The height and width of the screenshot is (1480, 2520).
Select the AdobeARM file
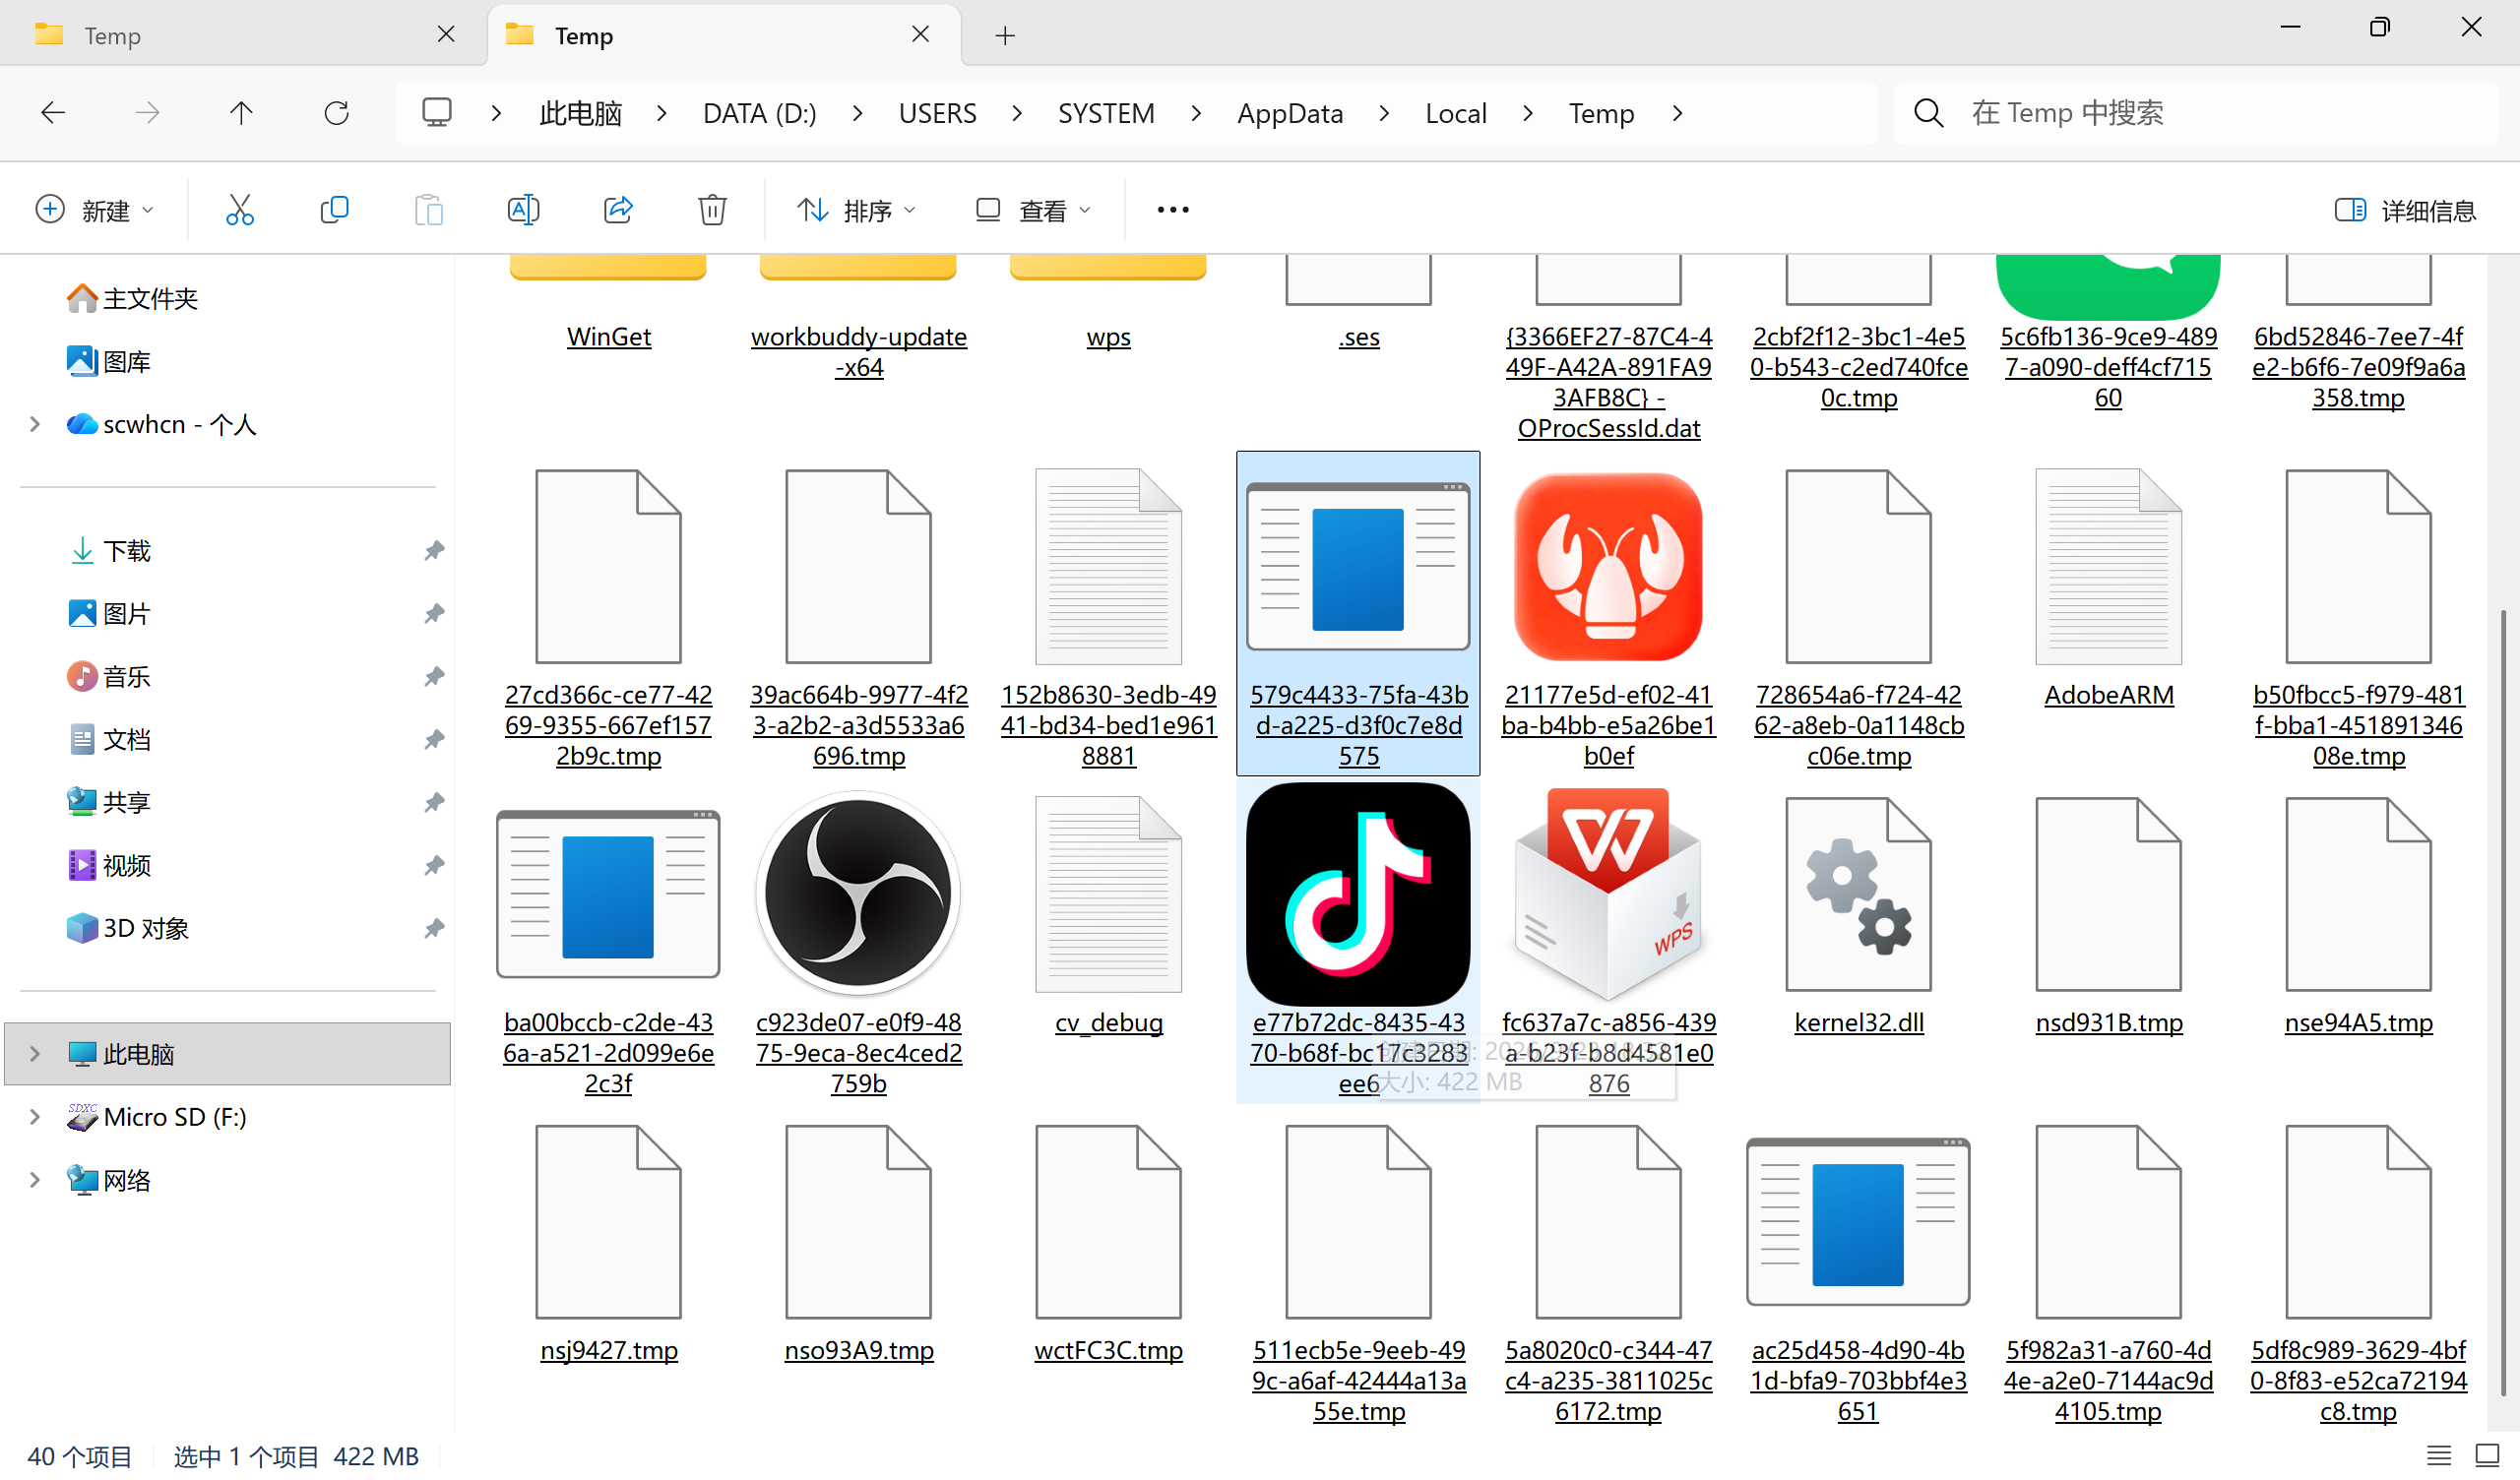click(2108, 588)
